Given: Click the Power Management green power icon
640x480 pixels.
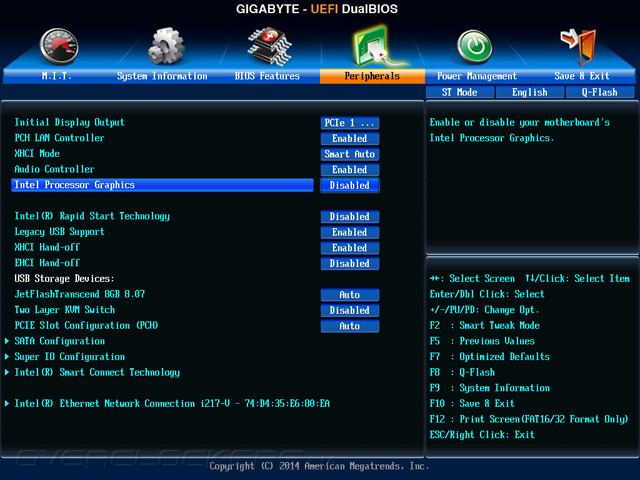Looking at the screenshot, I should (x=474, y=47).
